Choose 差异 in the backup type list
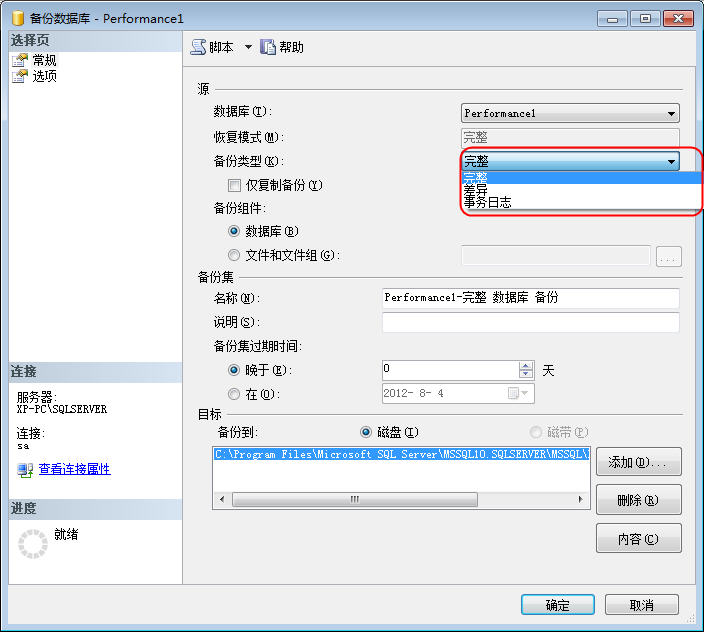704x632 pixels. (x=581, y=189)
